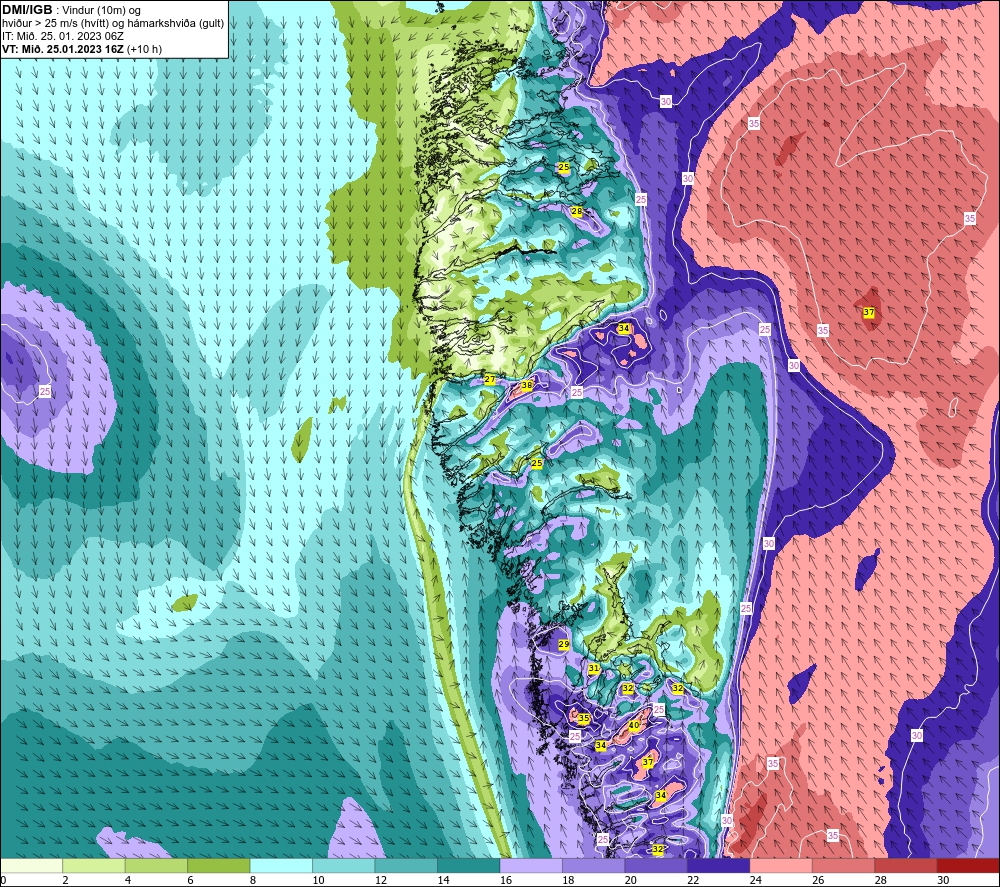Click the legend scale number 8

point(253,880)
